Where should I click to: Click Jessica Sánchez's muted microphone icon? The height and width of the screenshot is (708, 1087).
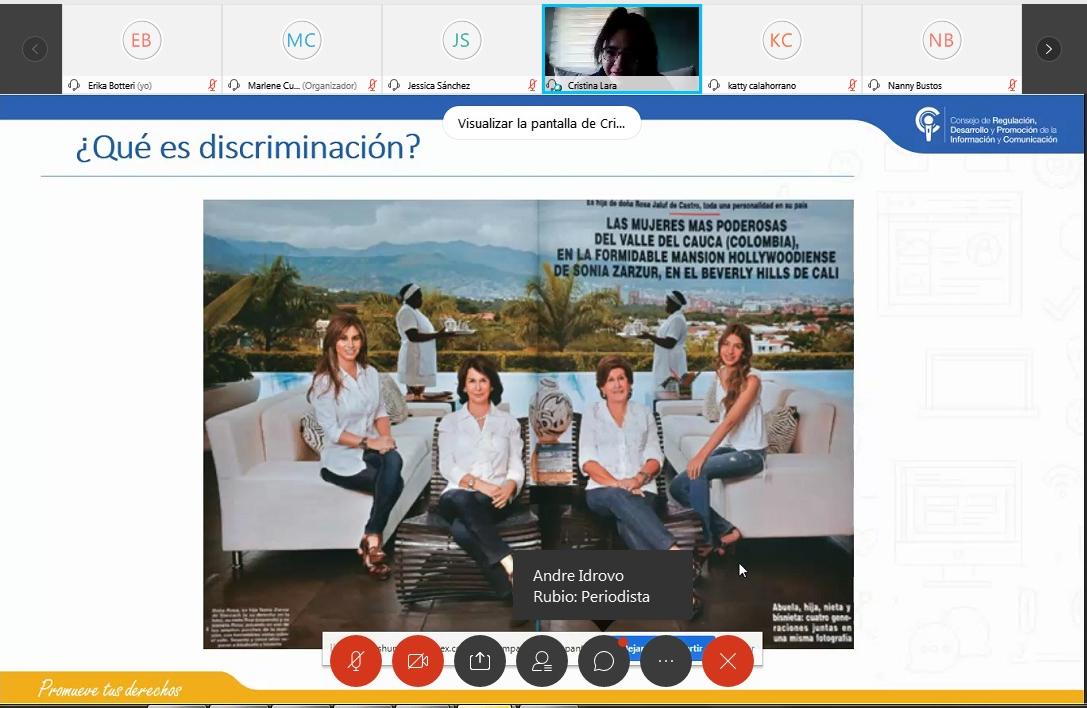coord(532,85)
